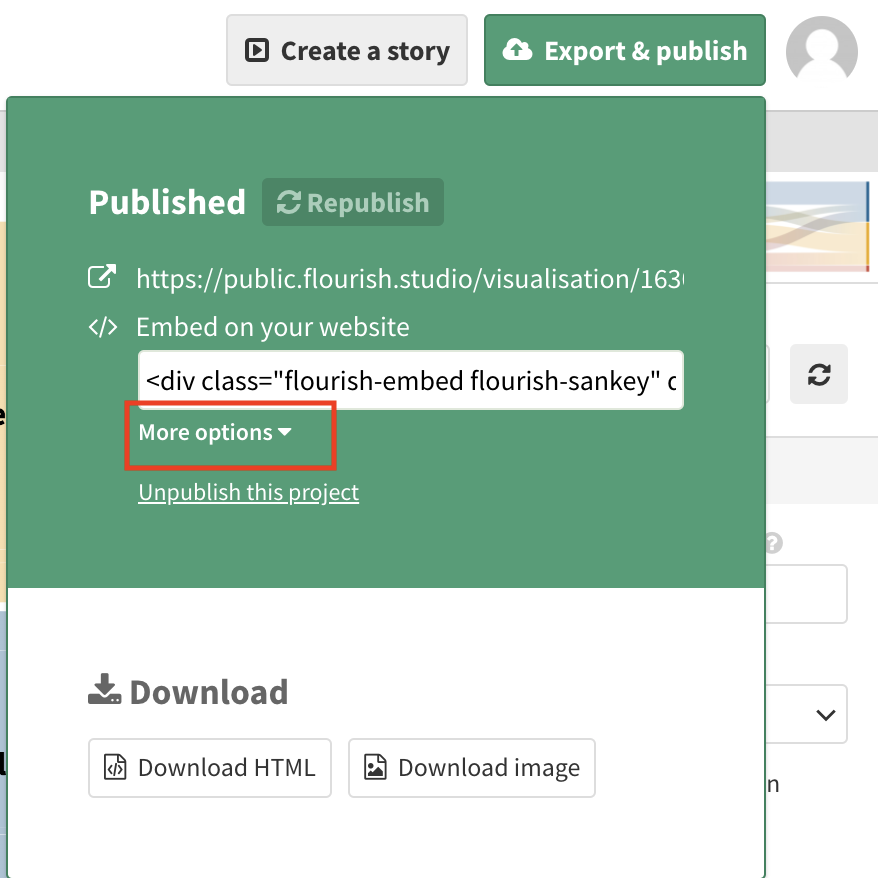Click the embed code brackets icon

pyautogui.click(x=102, y=327)
